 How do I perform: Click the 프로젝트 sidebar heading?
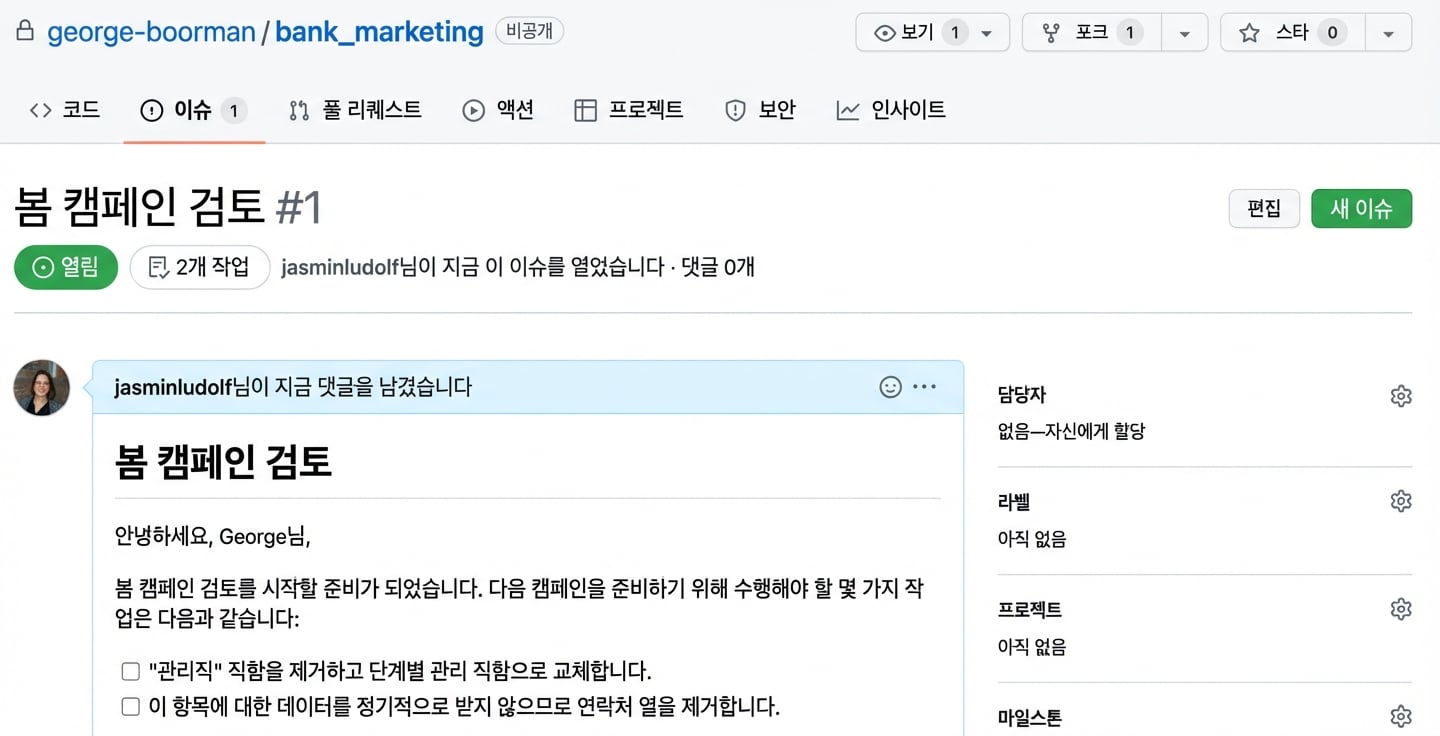coord(1030,609)
